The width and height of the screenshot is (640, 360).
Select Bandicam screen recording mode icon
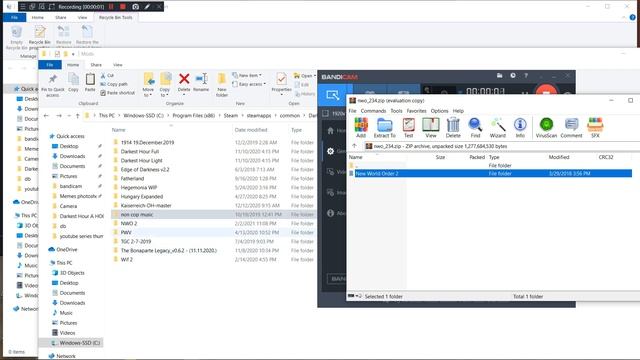tap(332, 96)
